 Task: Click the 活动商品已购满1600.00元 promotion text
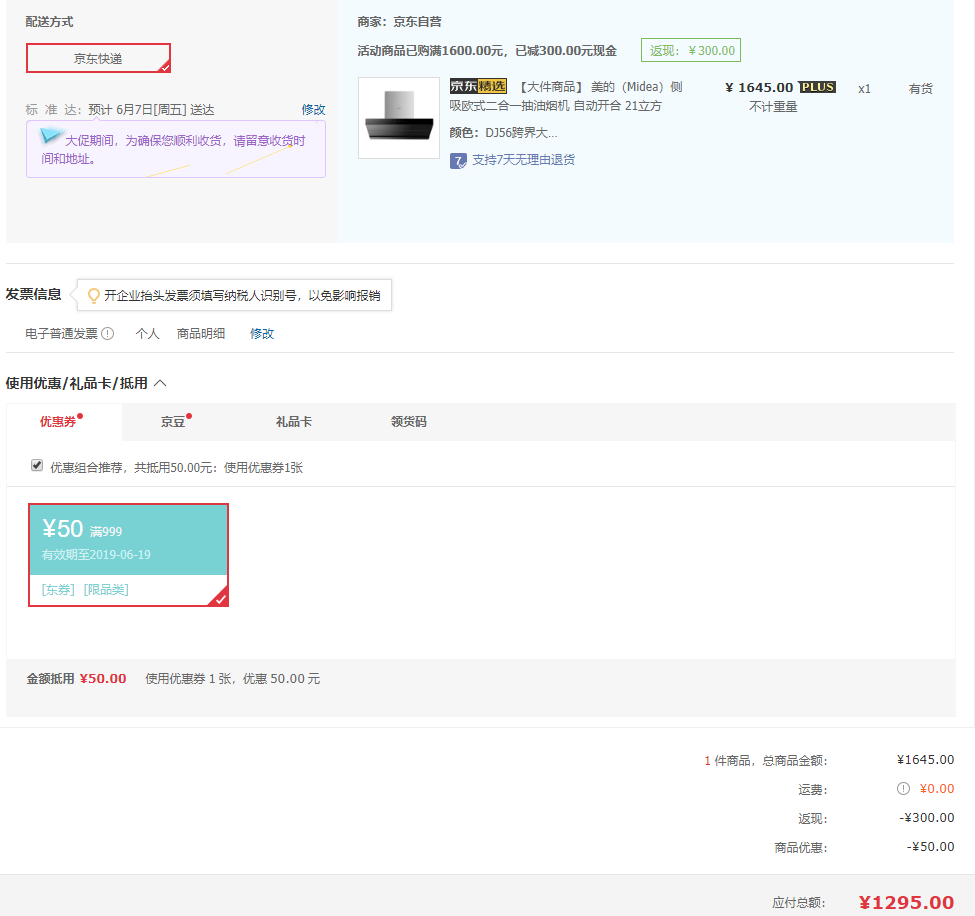[x=488, y=51]
